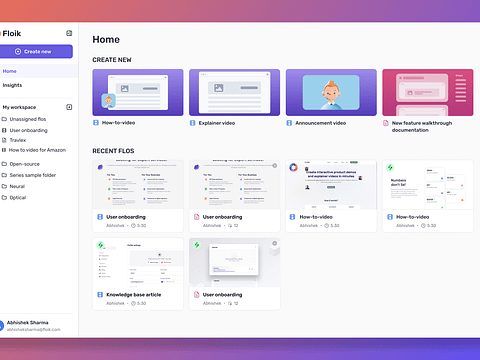480x360 pixels.
Task: Start an Announcement video
Action: (331, 93)
